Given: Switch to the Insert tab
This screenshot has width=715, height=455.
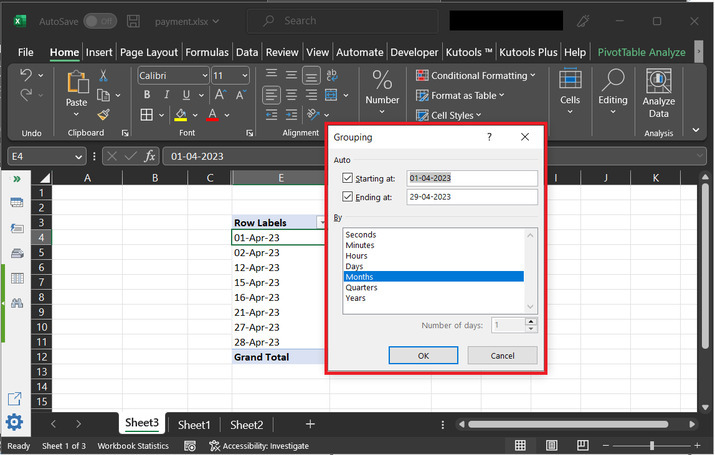Looking at the screenshot, I should pos(99,52).
